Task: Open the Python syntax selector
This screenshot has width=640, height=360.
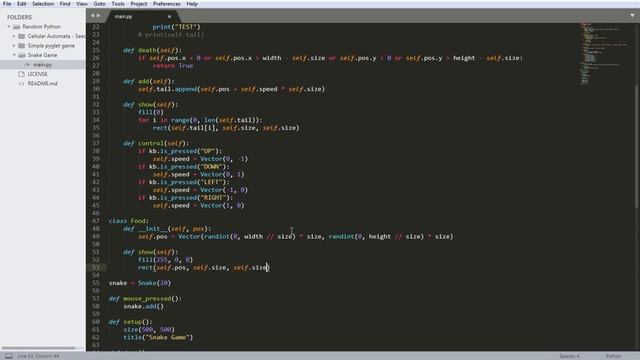Action: pyautogui.click(x=613, y=356)
